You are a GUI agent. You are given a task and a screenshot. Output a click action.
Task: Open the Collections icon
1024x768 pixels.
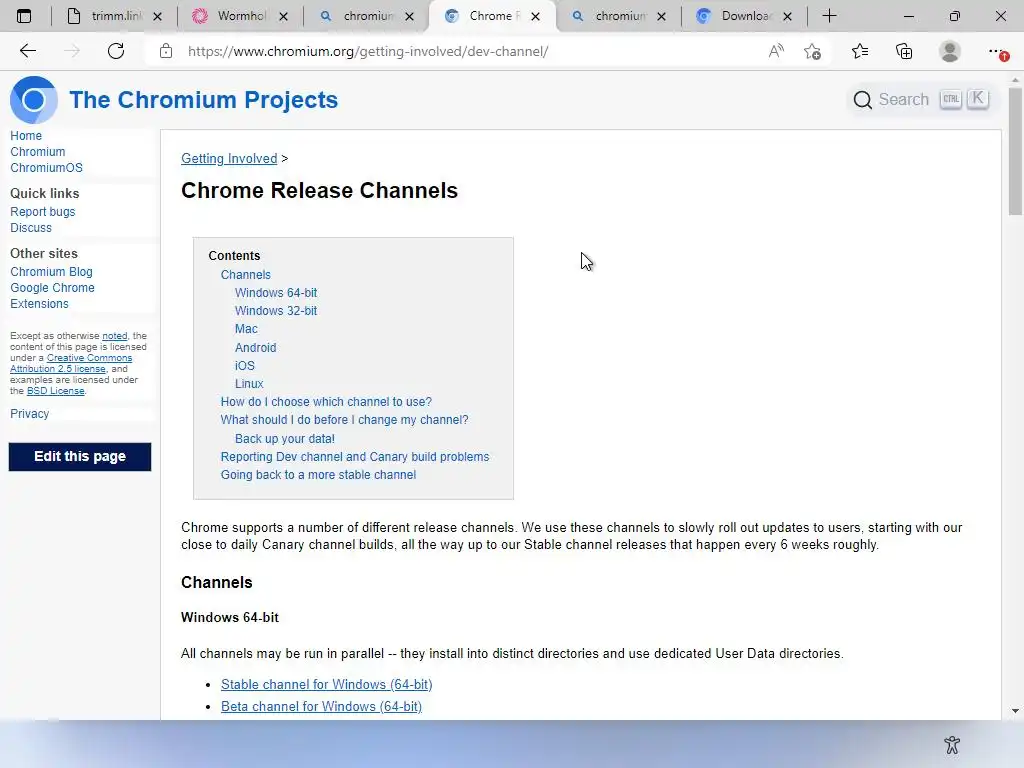click(904, 51)
